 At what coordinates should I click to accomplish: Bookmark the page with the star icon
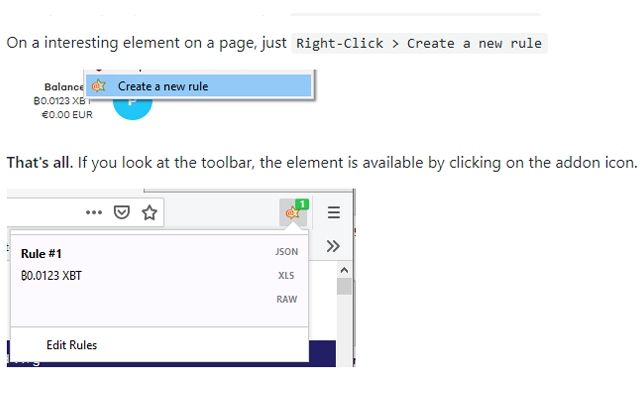pos(149,212)
